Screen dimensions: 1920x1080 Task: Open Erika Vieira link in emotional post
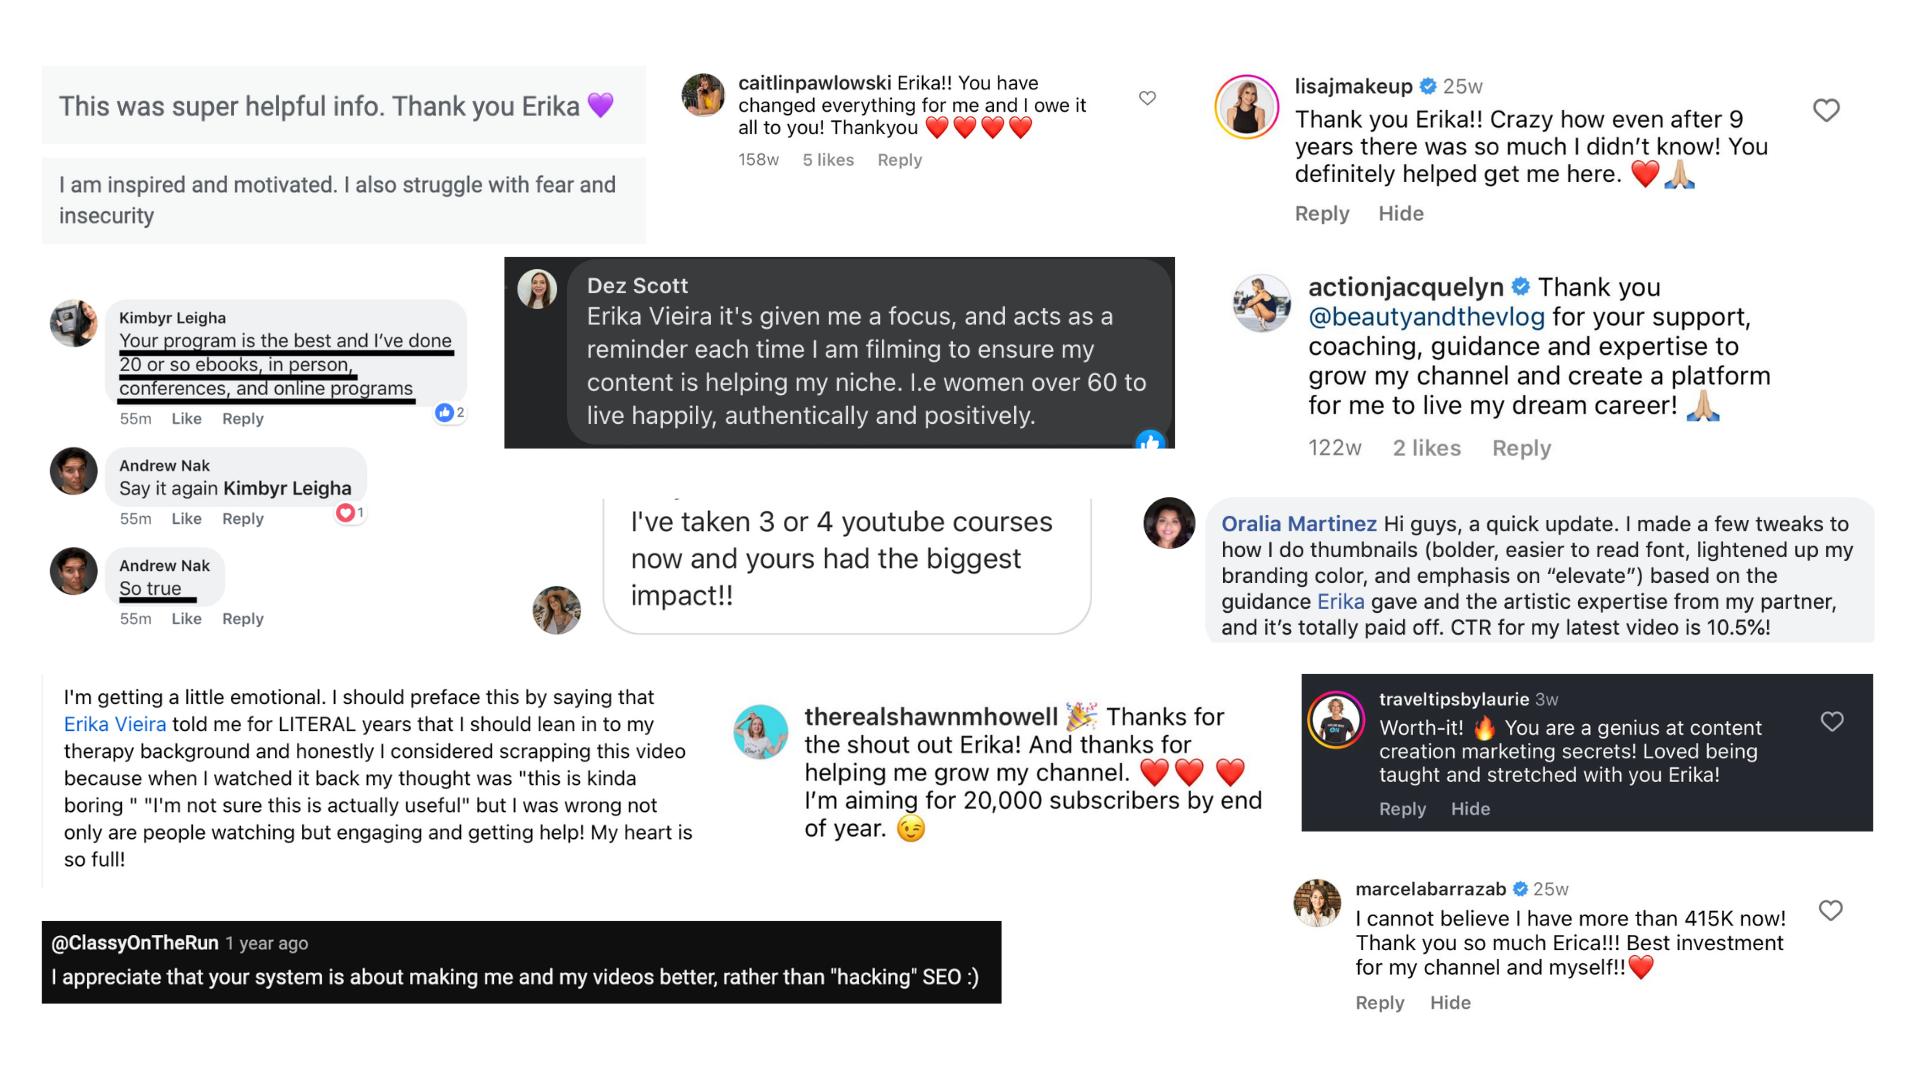pos(115,724)
